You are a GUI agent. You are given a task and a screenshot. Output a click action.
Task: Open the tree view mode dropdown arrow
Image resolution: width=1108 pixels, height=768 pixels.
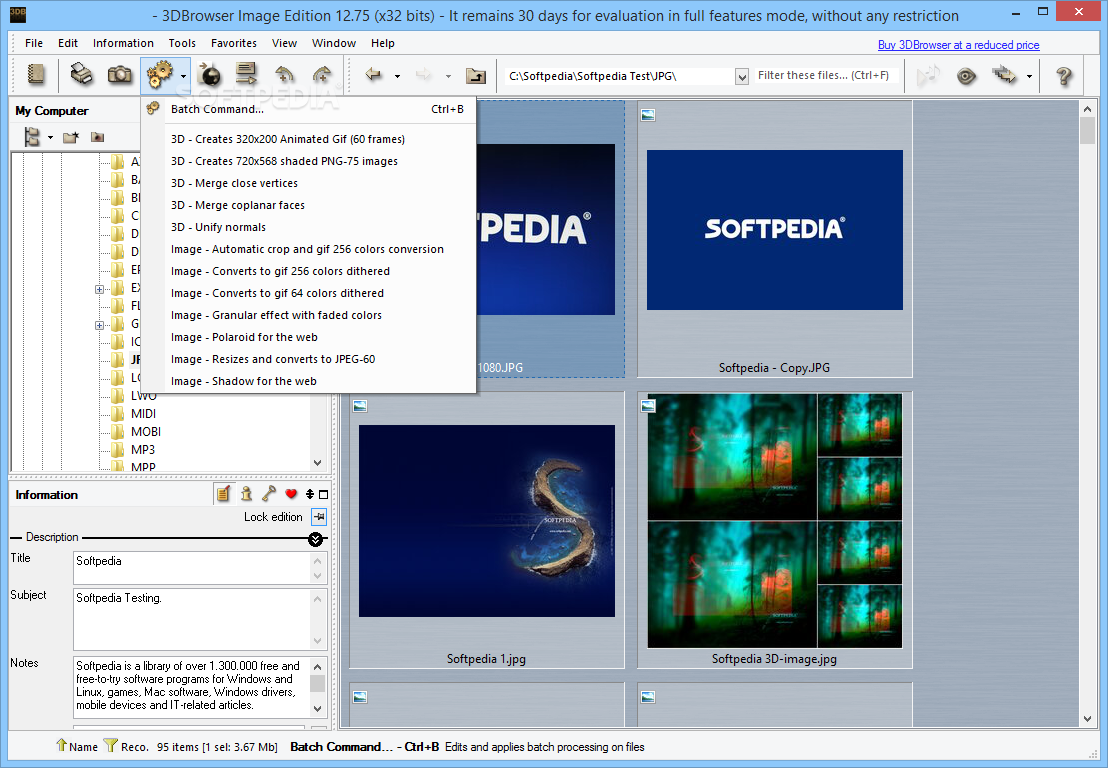point(50,137)
